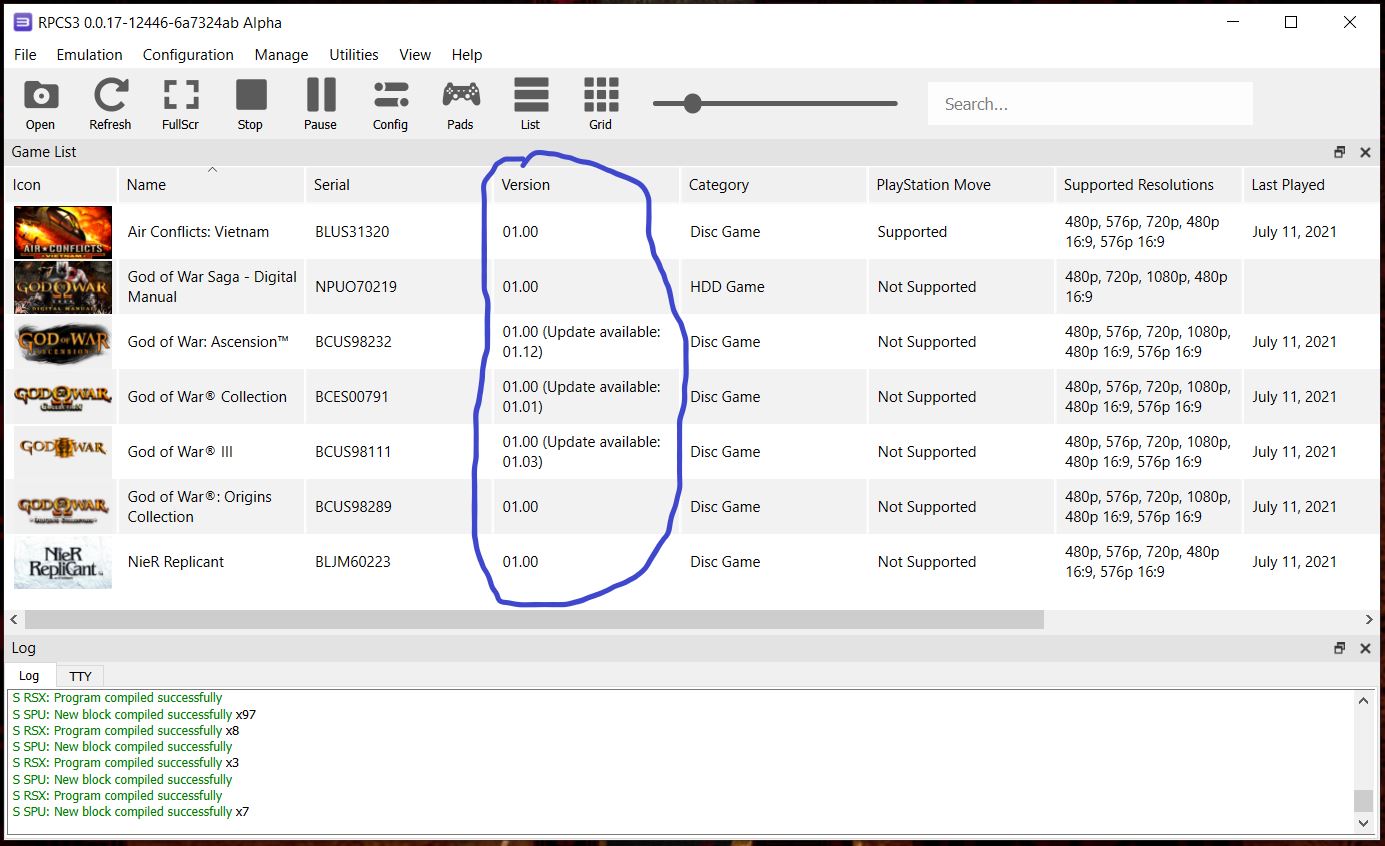Enter fullscreen with FullScr icon
This screenshot has width=1385, height=846.
[180, 104]
